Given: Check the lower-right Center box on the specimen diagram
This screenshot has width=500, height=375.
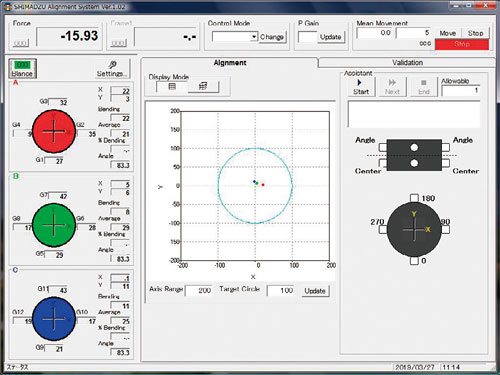Looking at the screenshot, I should pos(445,163).
